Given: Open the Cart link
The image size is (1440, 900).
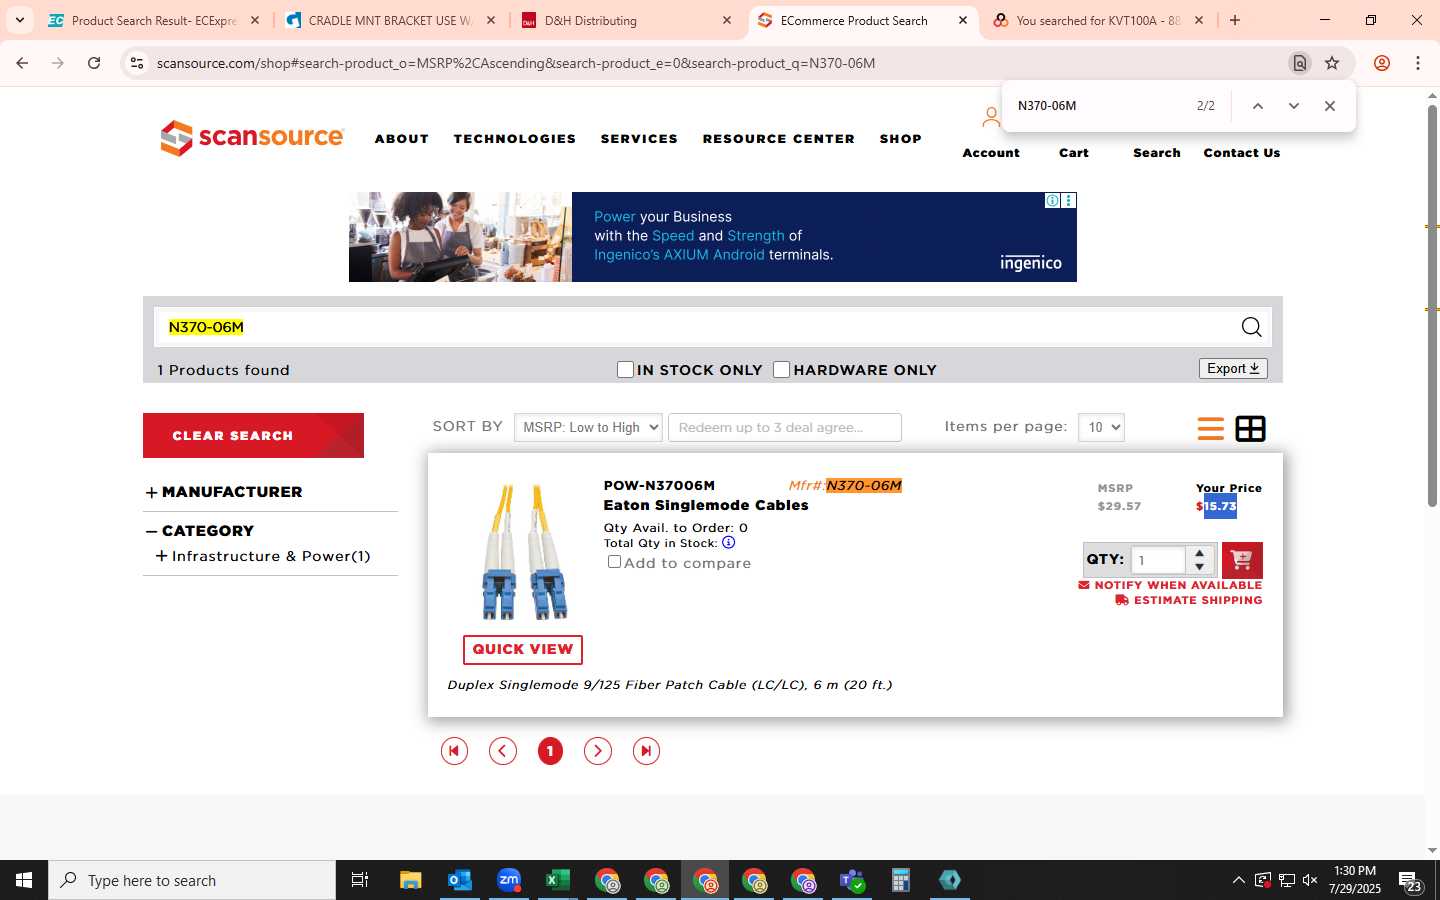Looking at the screenshot, I should point(1074,153).
